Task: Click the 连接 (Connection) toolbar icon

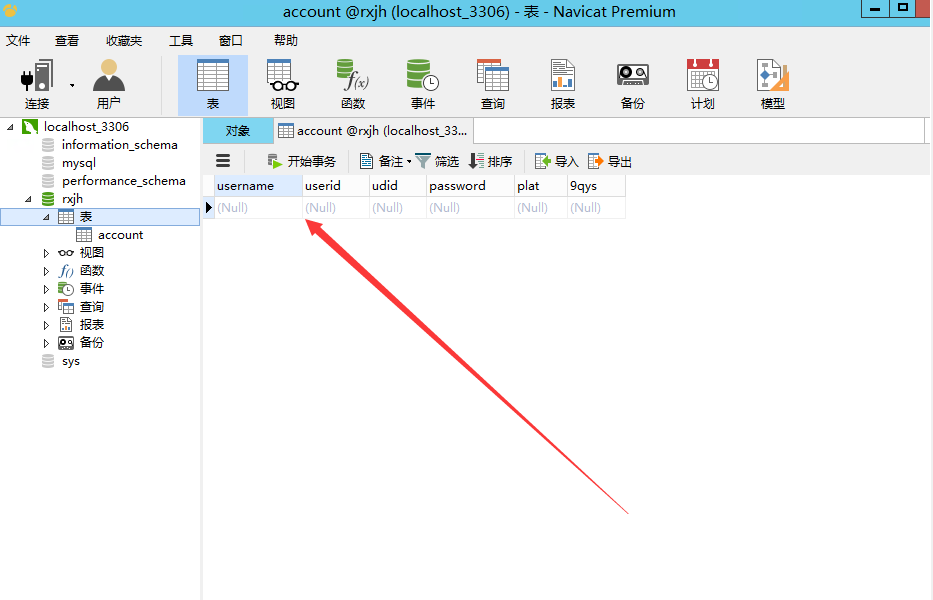Action: pos(37,84)
